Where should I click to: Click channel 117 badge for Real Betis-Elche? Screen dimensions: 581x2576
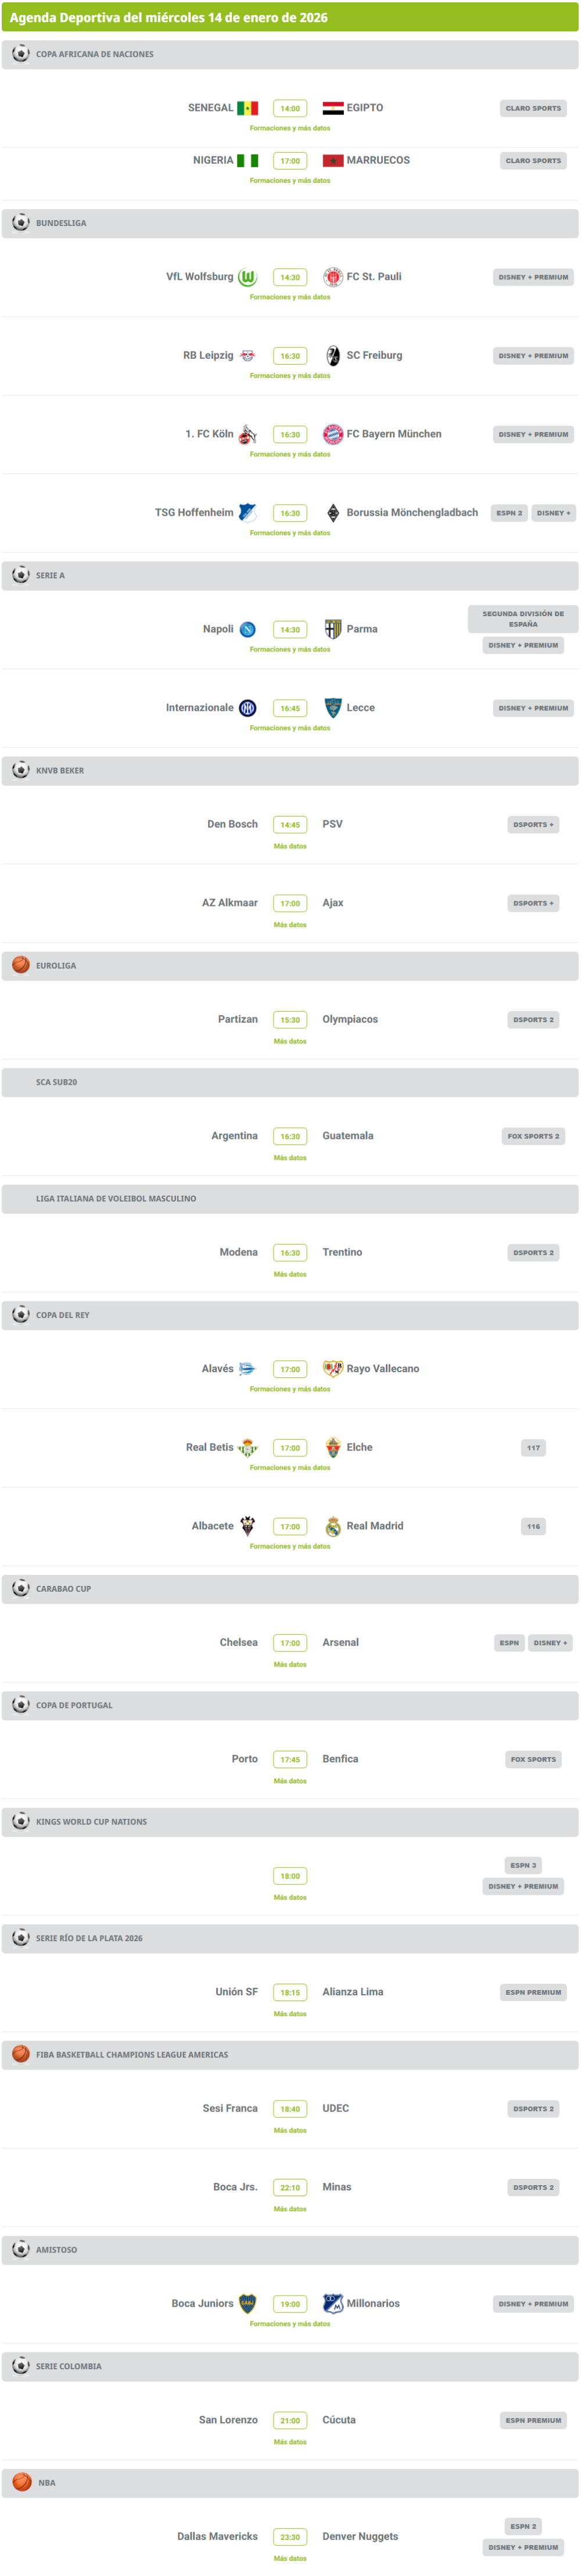pyautogui.click(x=533, y=1448)
